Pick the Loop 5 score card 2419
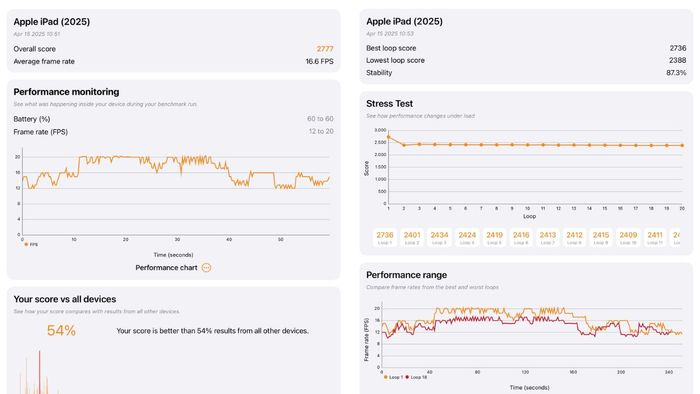This screenshot has height=394, width=700. (494, 237)
